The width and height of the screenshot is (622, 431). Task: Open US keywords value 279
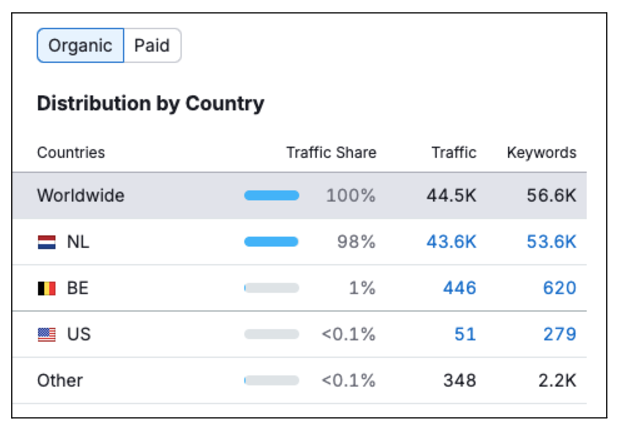point(559,334)
